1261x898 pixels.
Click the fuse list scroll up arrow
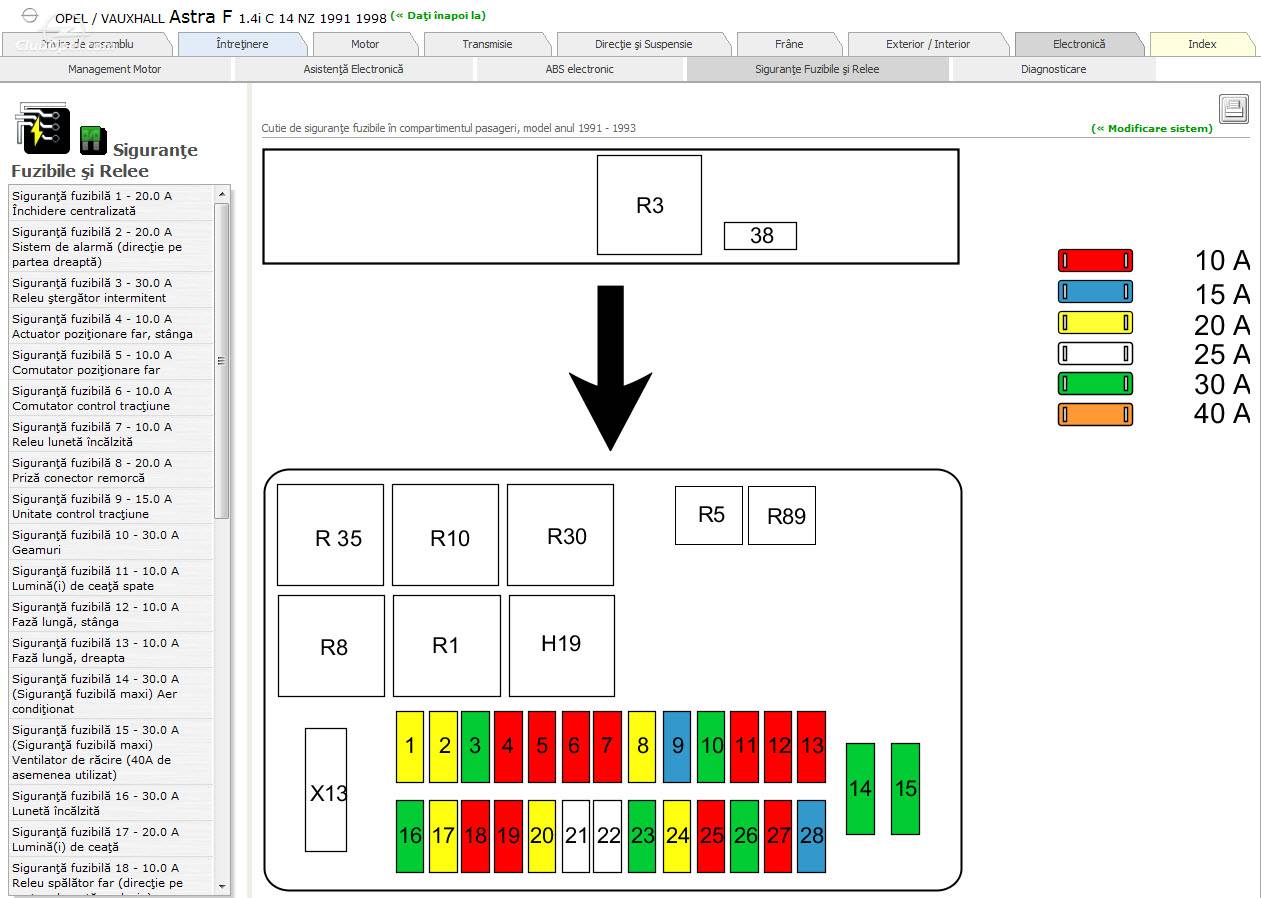[222, 194]
